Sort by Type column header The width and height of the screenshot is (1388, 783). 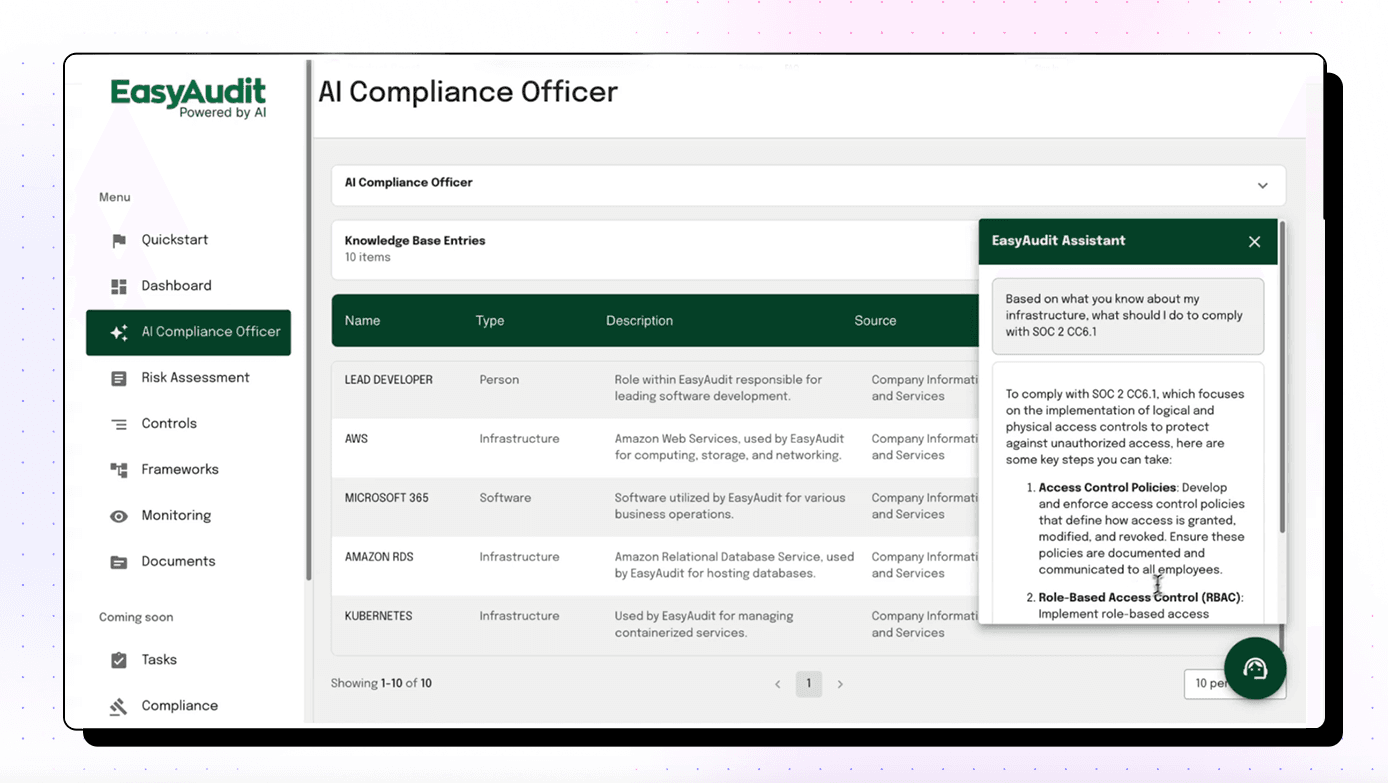[x=490, y=321]
